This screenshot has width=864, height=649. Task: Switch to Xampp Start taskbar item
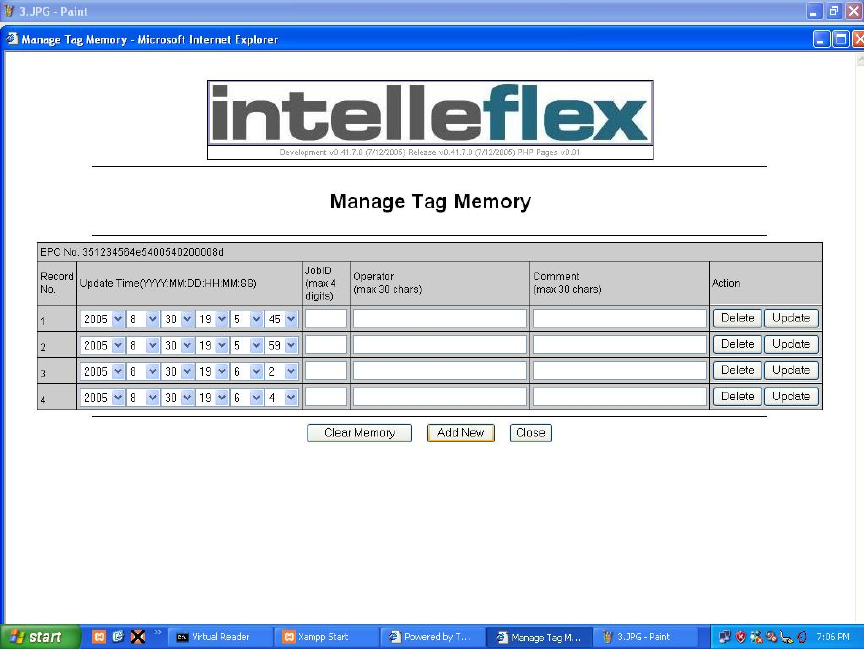point(326,637)
